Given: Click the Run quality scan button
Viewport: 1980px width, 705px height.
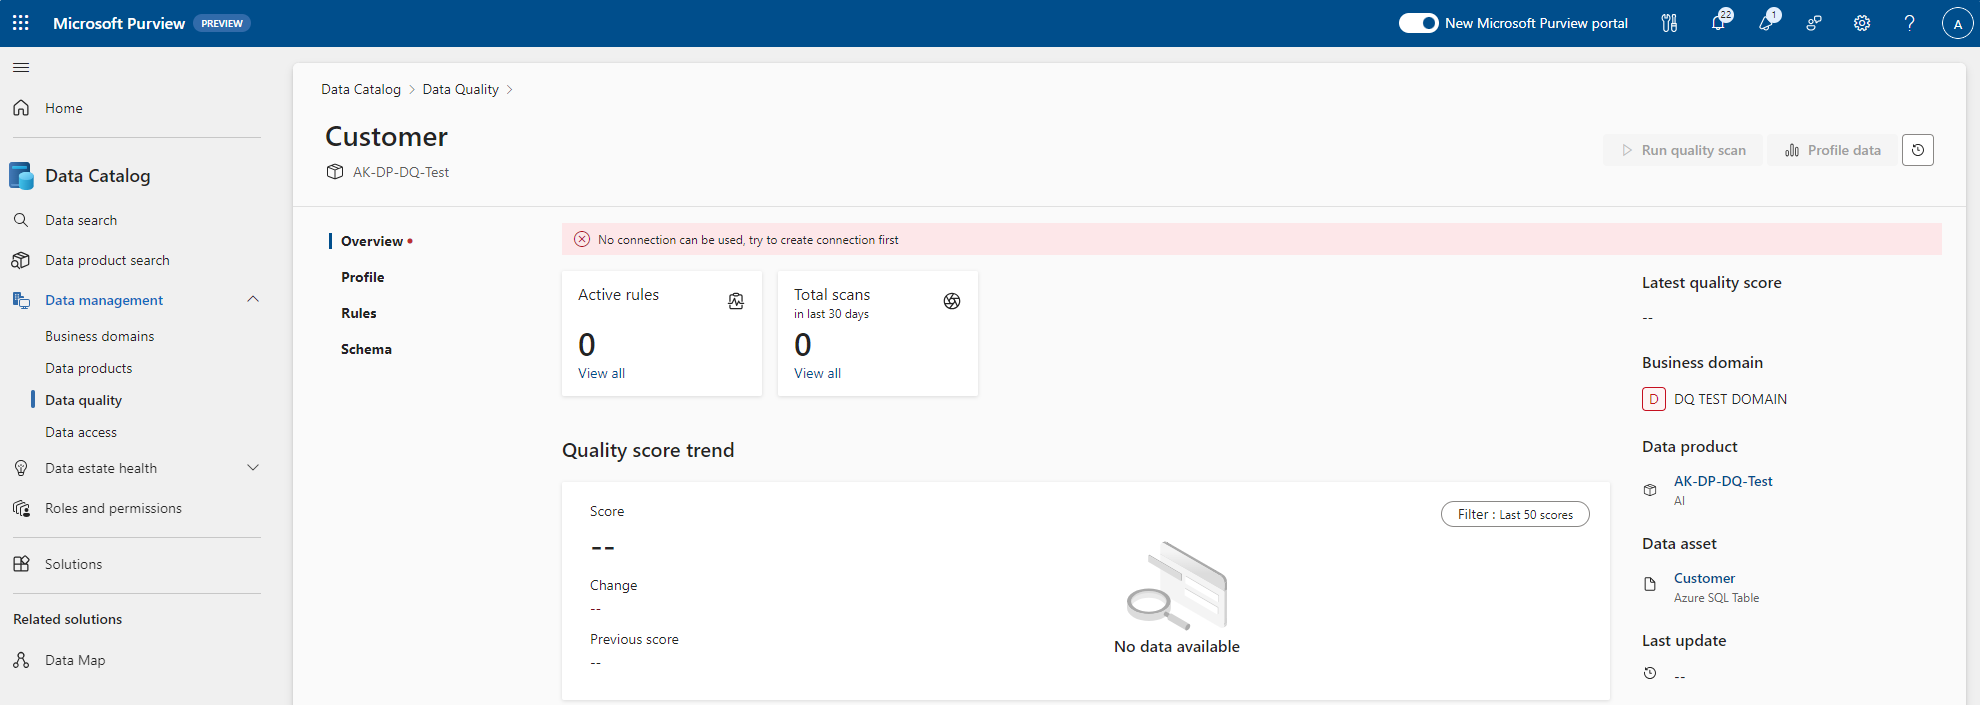Looking at the screenshot, I should 1683,150.
